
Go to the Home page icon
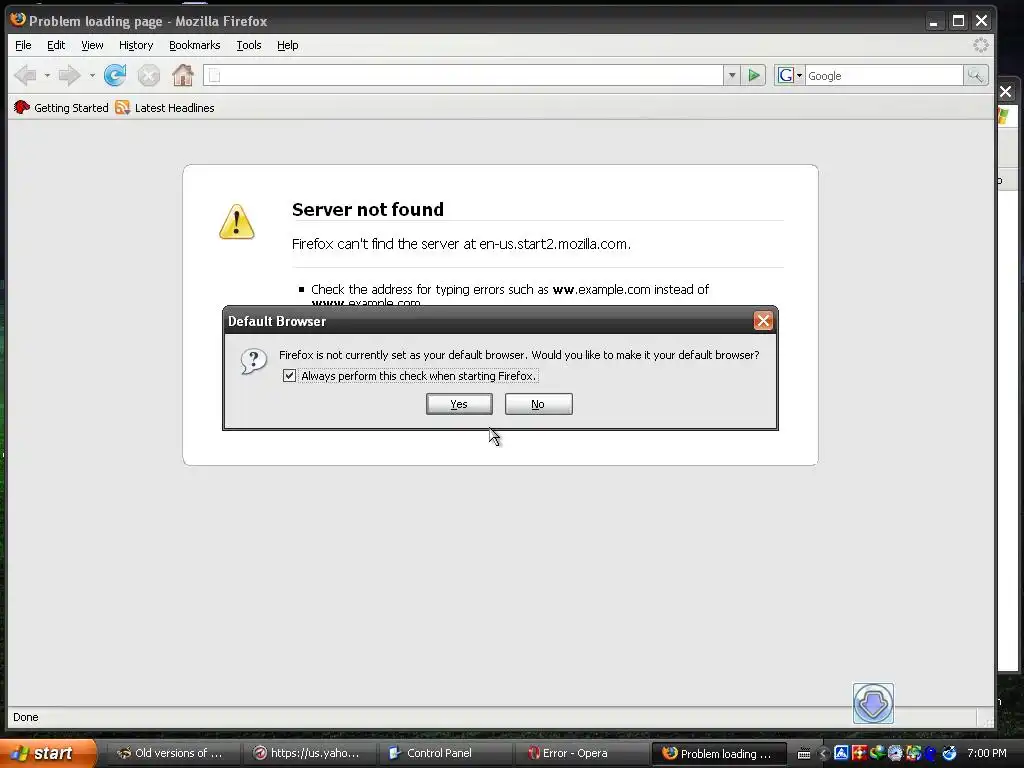(x=183, y=75)
